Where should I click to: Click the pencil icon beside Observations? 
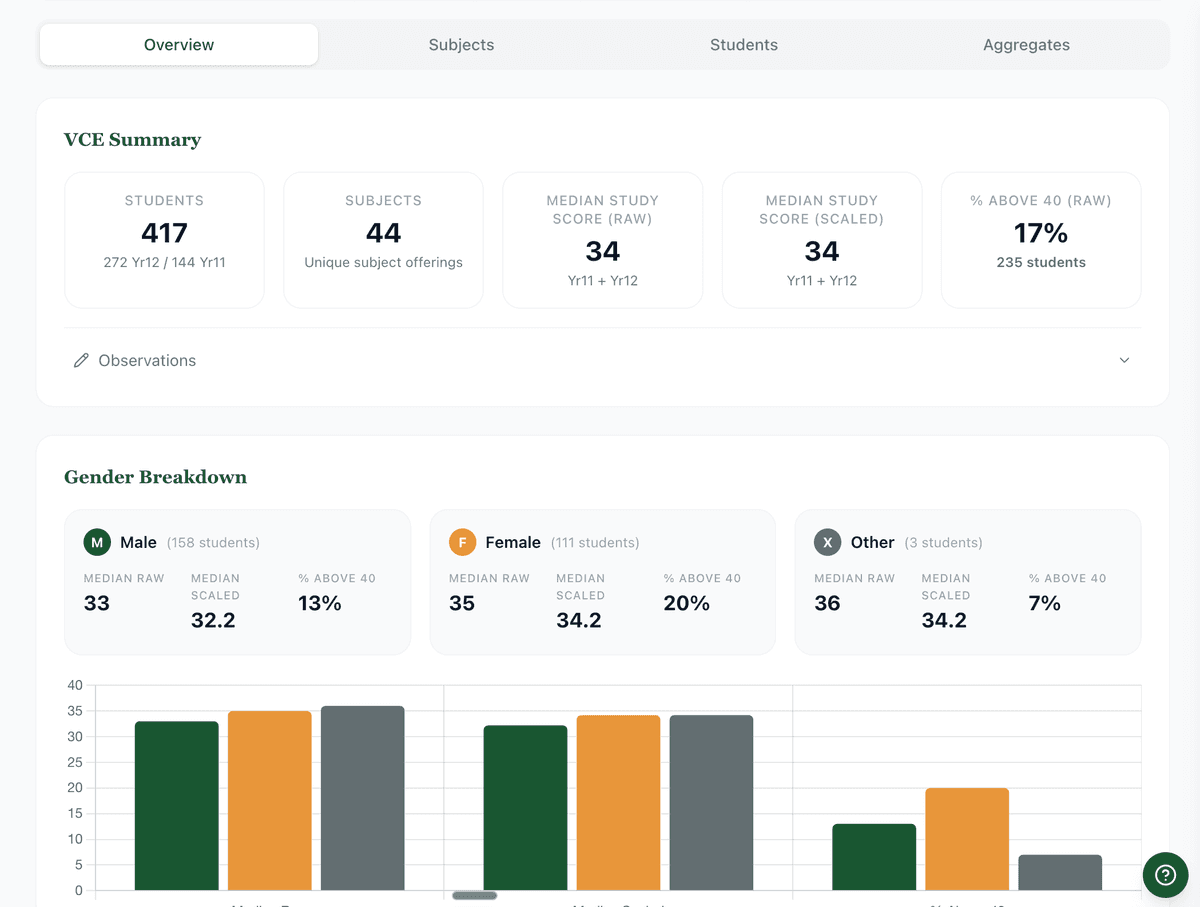[81, 360]
